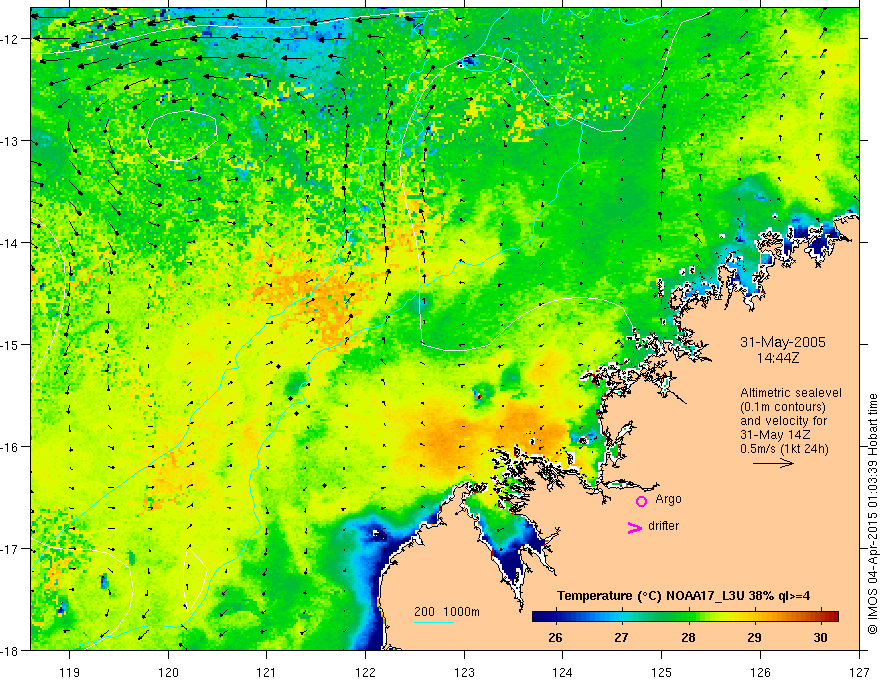Click the temperature color bar
Screen dimensions: 880x680
[685, 617]
